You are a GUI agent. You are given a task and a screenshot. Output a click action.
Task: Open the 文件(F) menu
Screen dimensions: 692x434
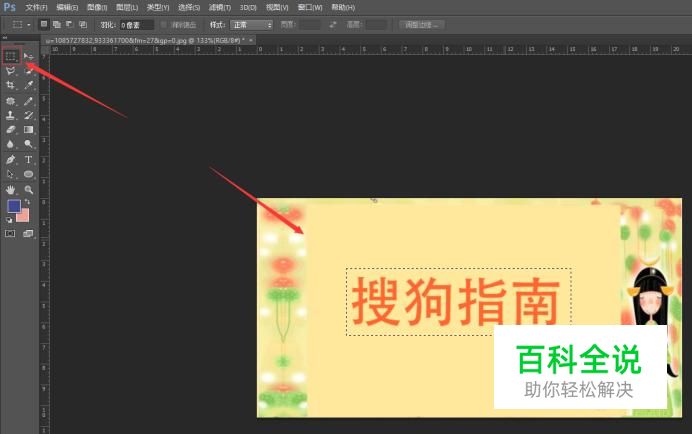(36, 8)
